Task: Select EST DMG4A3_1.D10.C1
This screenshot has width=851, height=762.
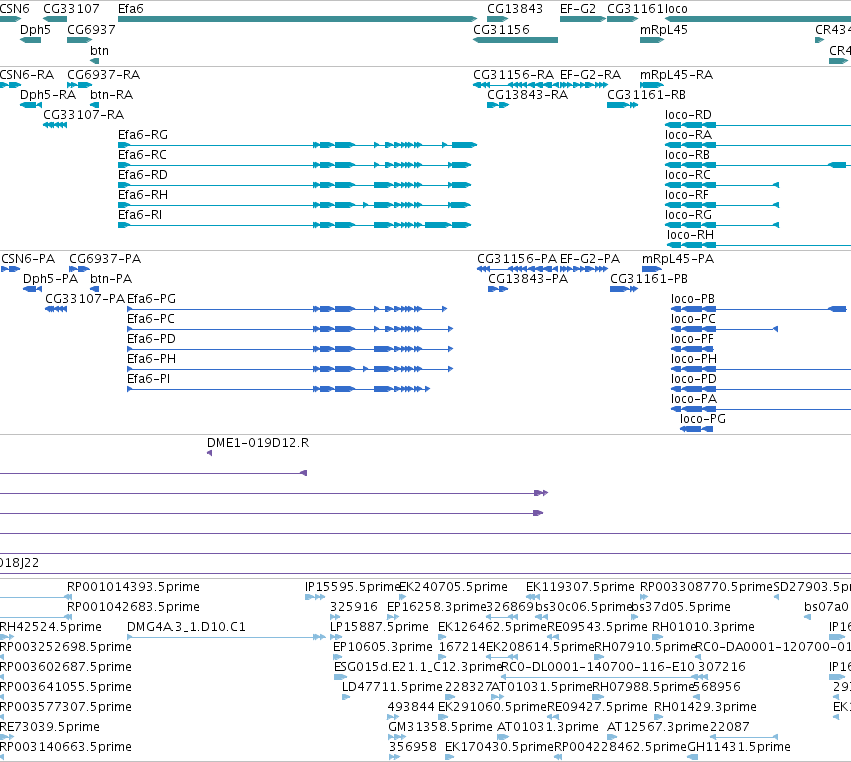Action: [x=186, y=627]
